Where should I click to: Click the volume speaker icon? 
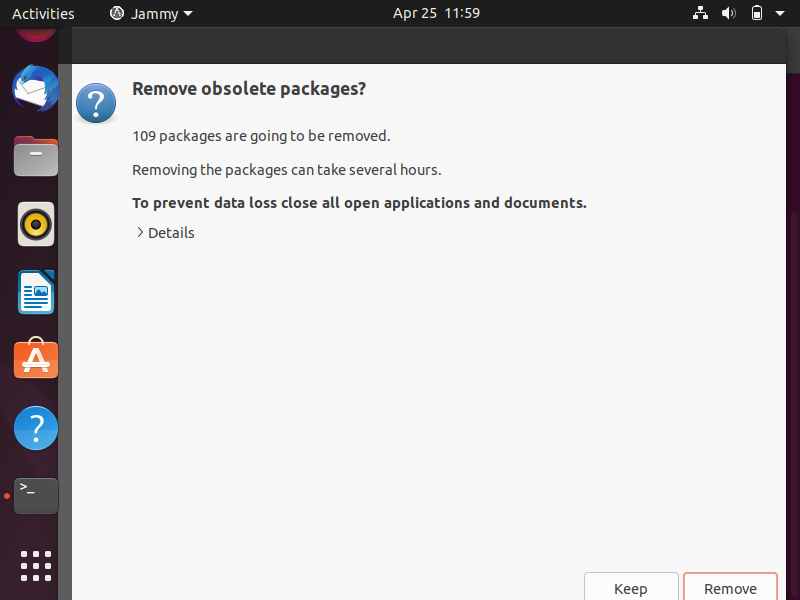tap(728, 13)
